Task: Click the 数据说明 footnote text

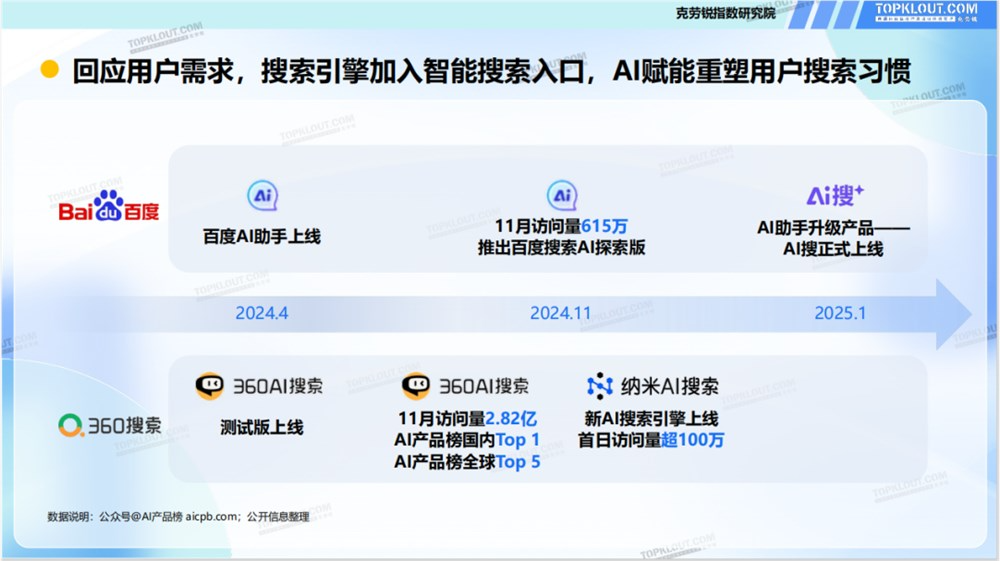Action: coord(178,516)
